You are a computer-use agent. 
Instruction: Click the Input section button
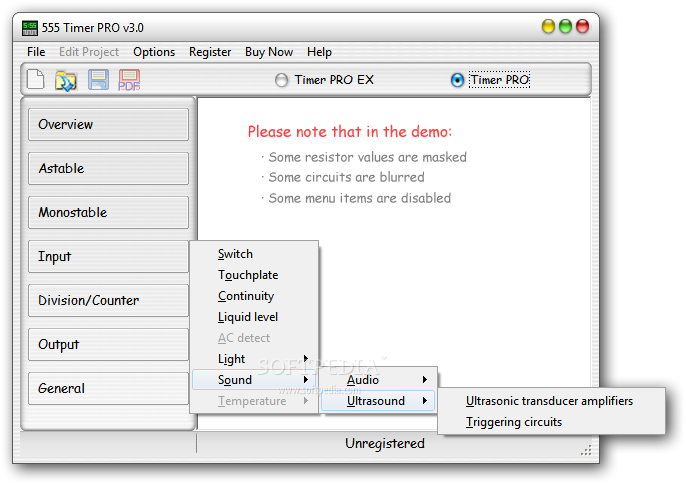click(108, 256)
